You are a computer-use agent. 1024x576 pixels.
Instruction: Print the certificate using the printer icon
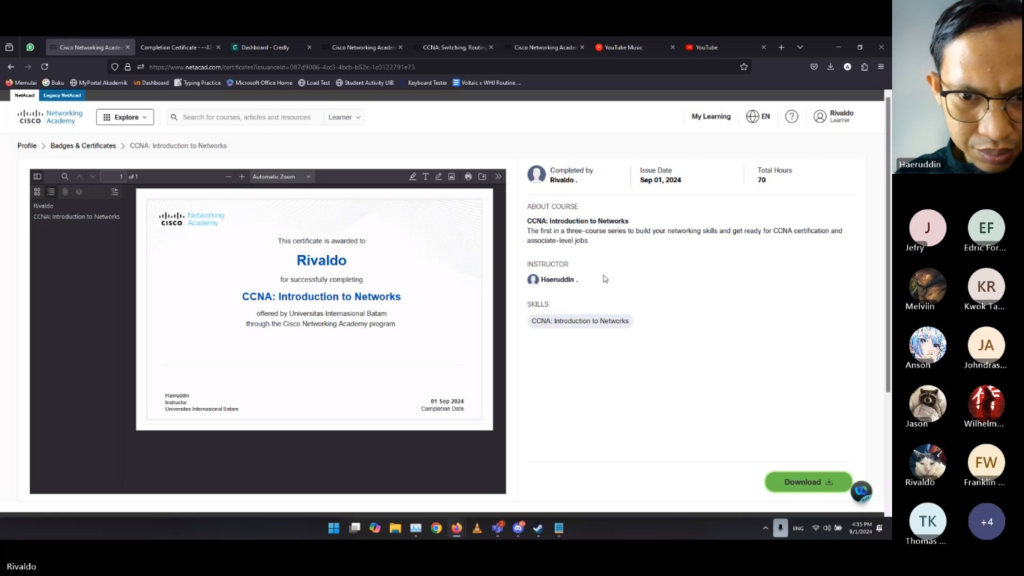[x=468, y=177]
